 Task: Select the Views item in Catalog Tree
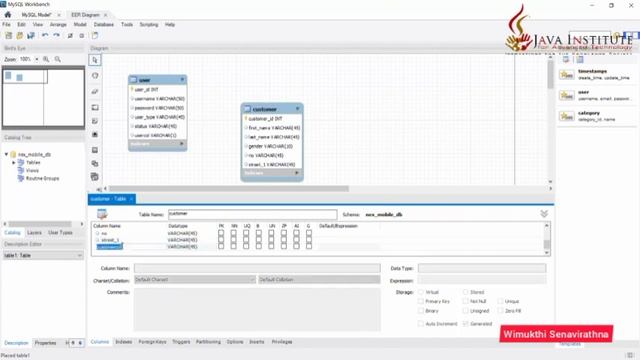[x=32, y=170]
